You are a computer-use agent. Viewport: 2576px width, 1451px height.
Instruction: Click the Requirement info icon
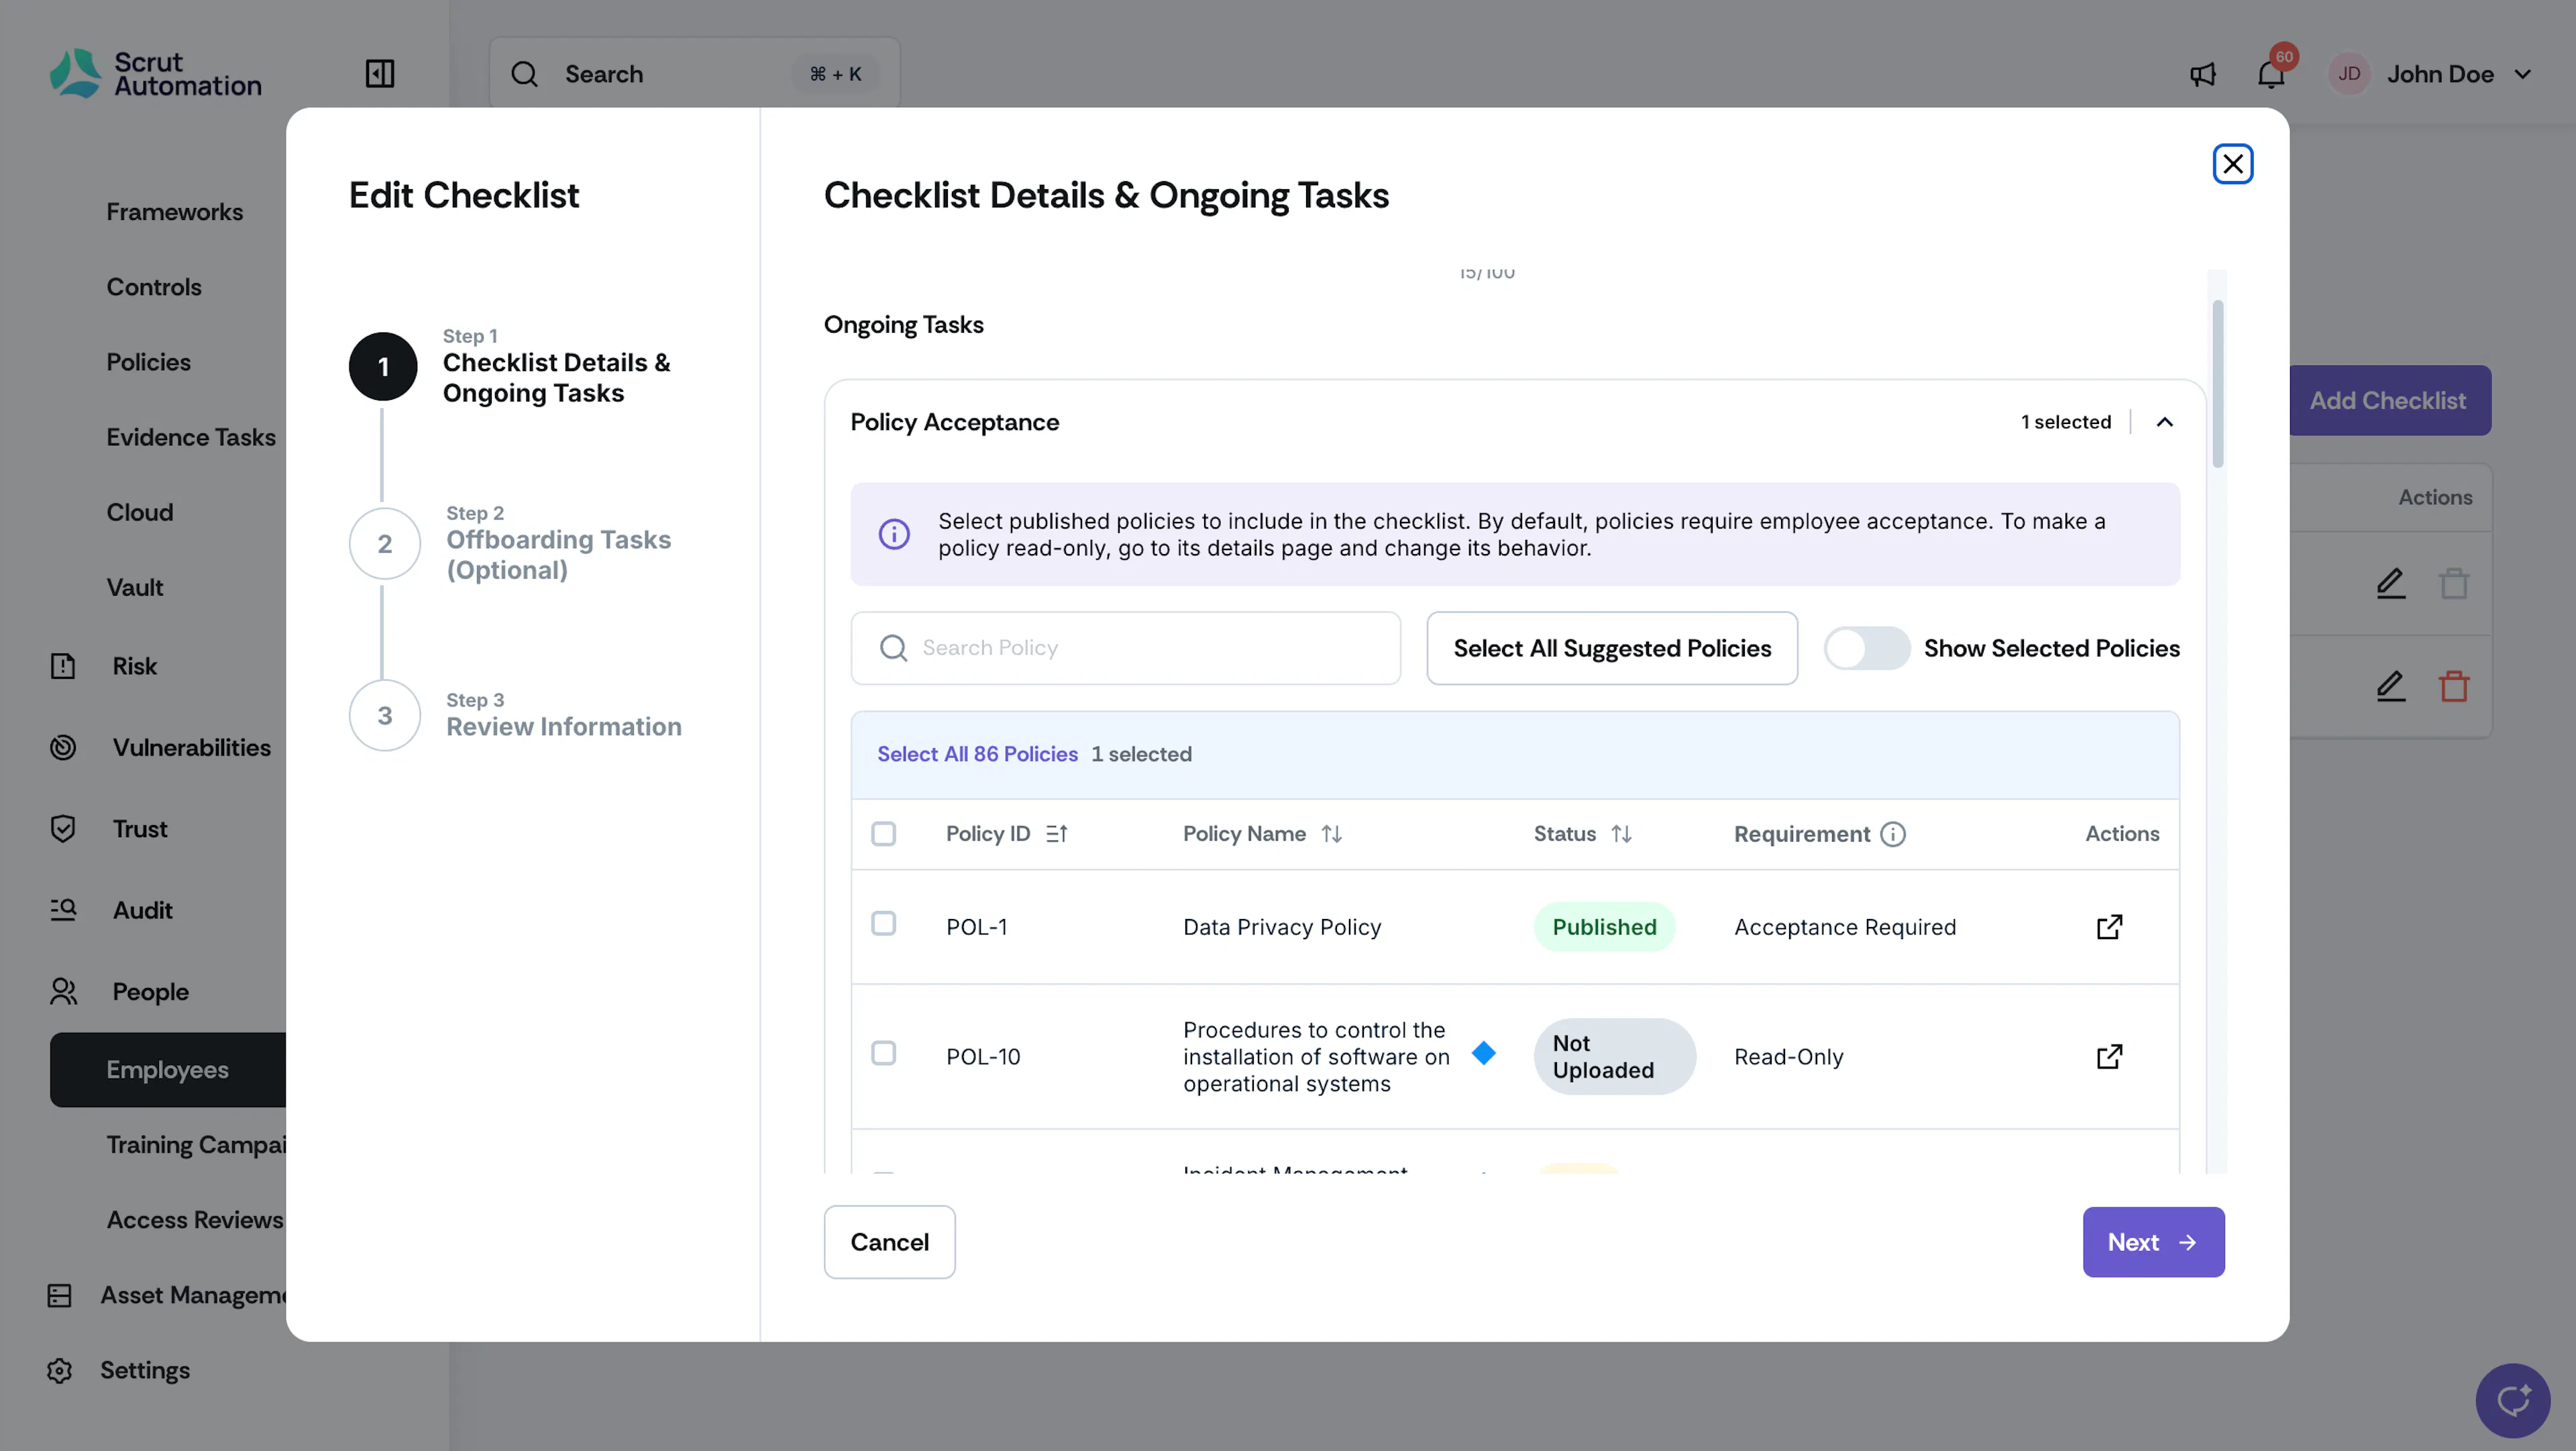[x=1893, y=834]
